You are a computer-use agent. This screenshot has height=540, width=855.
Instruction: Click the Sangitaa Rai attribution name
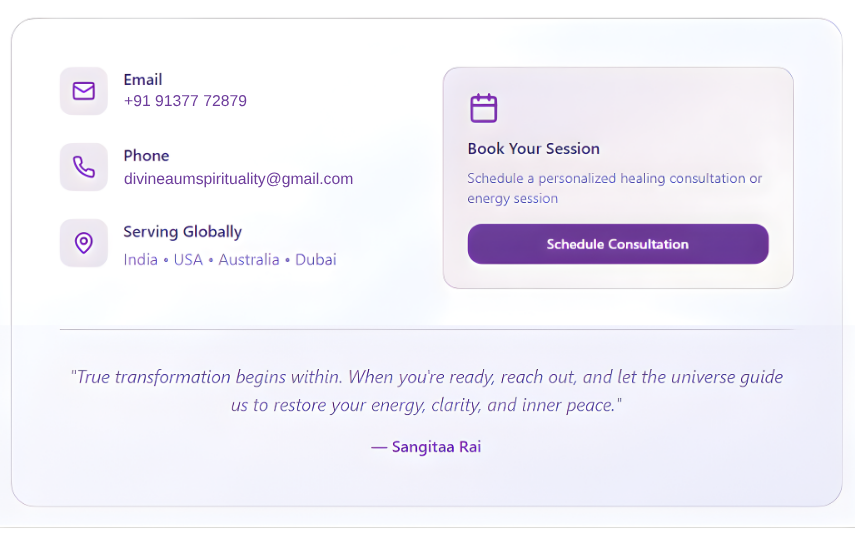[436, 447]
